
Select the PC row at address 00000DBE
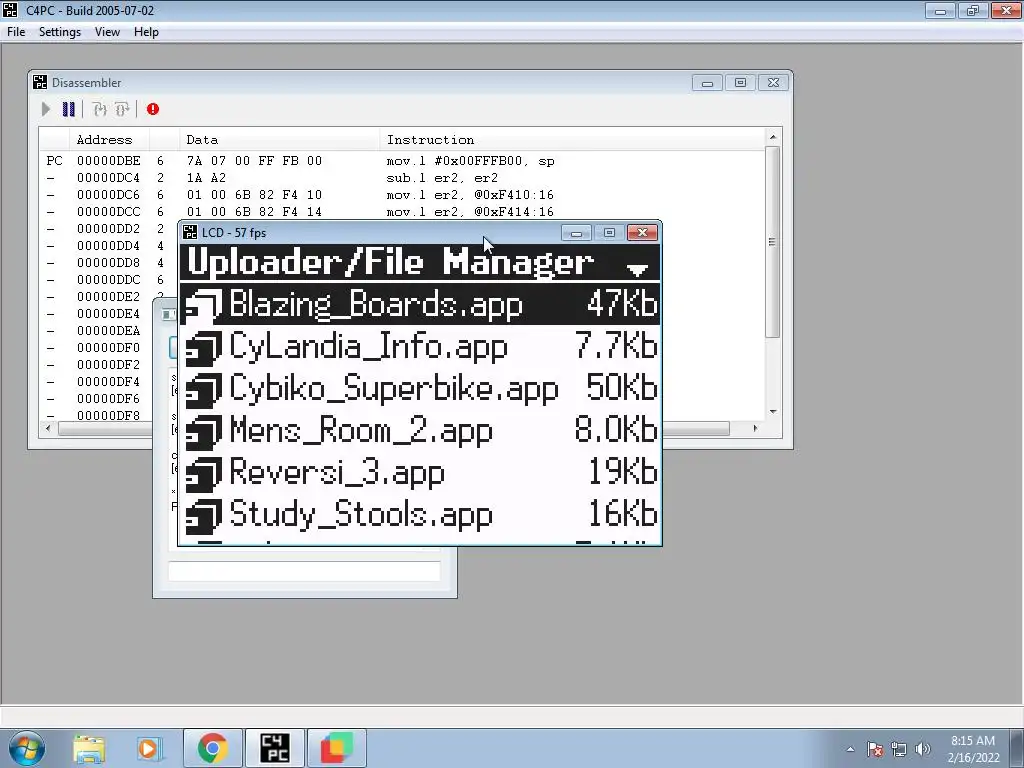click(401, 161)
